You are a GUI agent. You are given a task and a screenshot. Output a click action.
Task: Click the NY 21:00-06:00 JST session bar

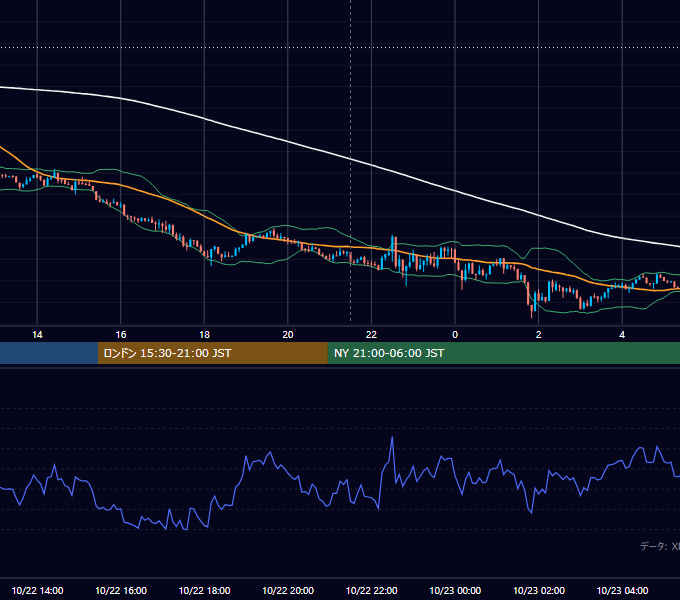point(503,353)
